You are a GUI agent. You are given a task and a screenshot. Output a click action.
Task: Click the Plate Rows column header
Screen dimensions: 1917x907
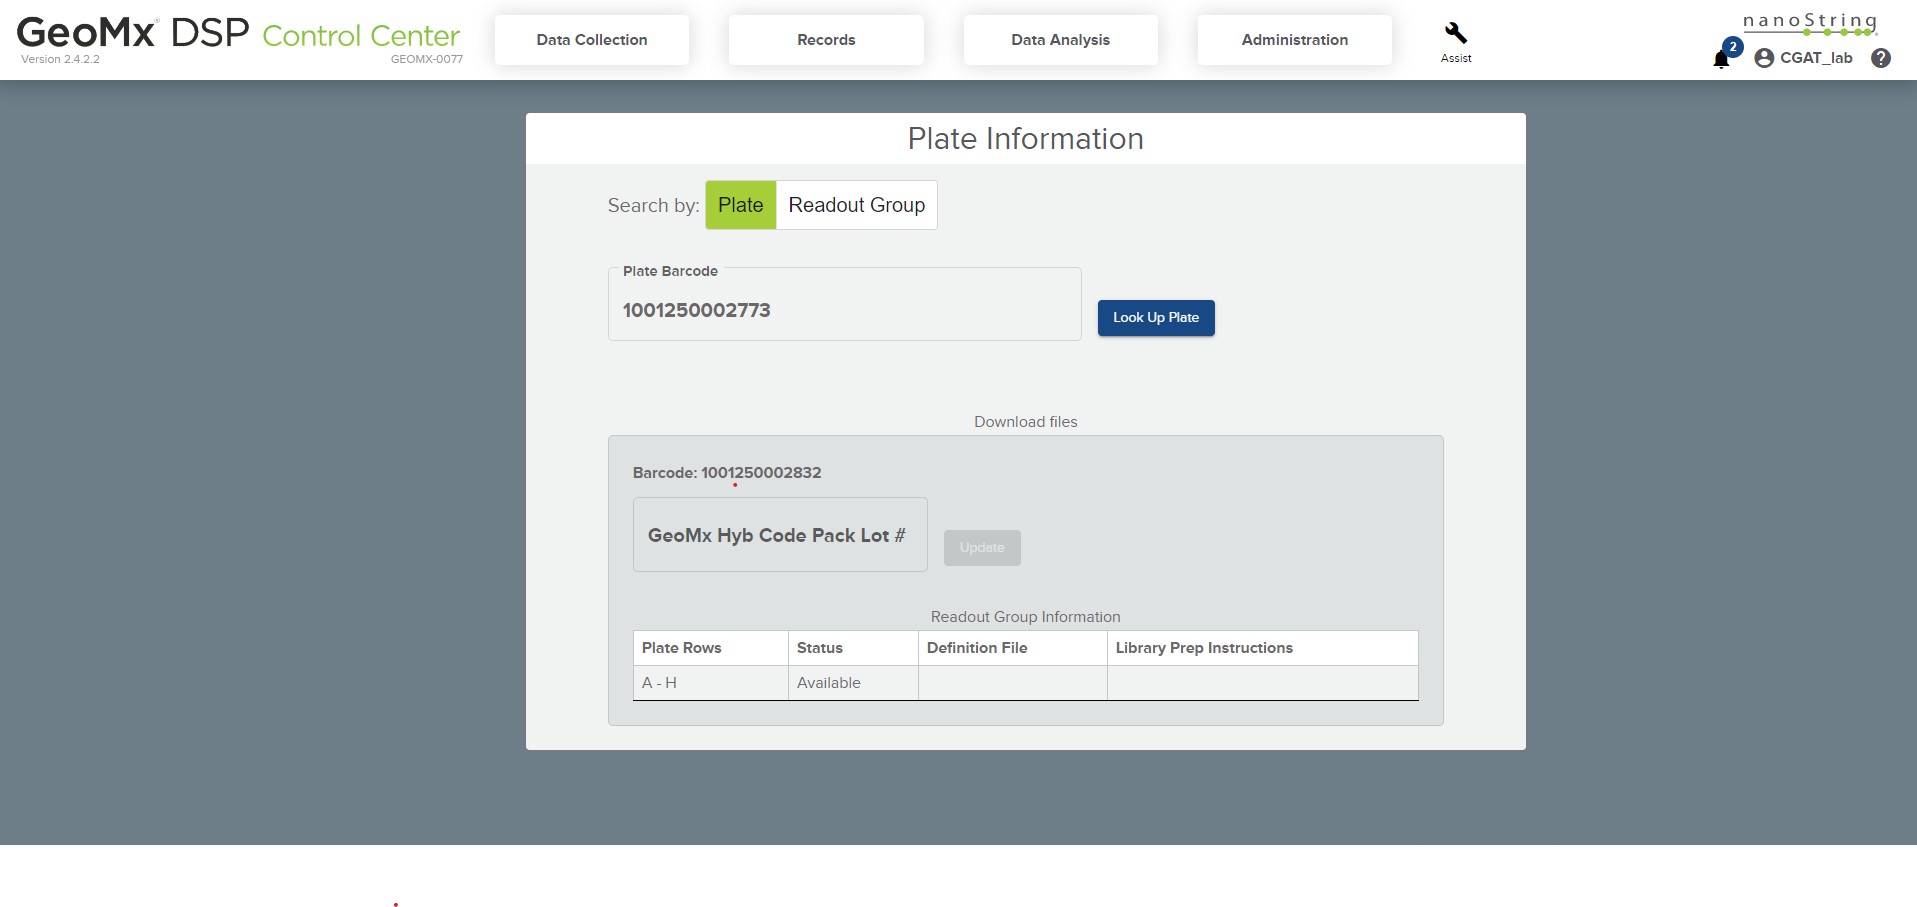coord(711,648)
